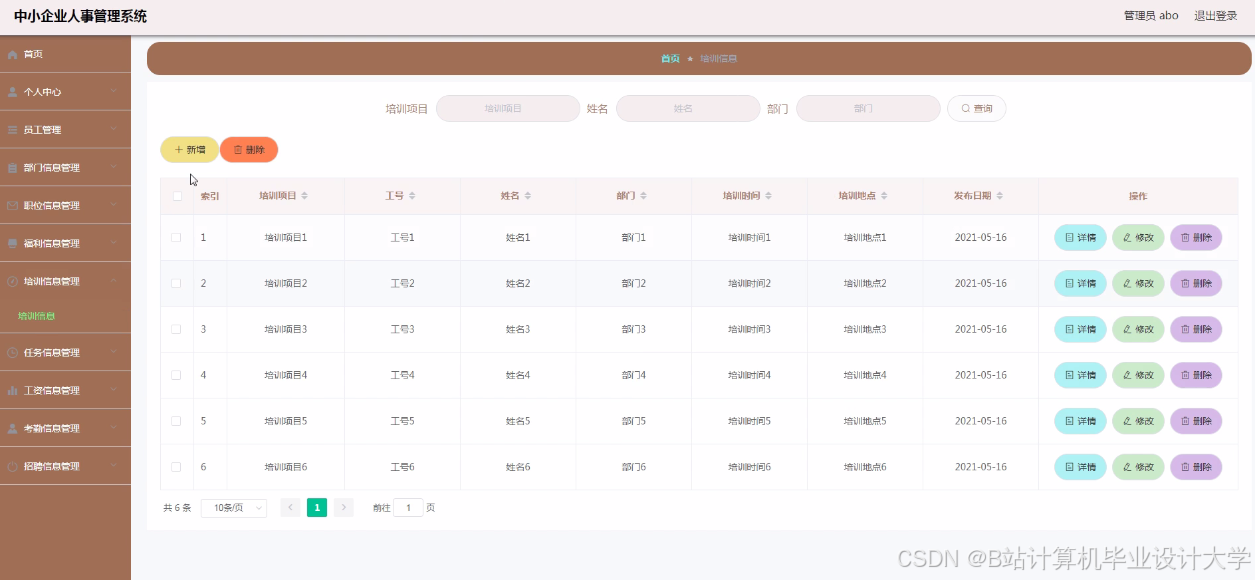1255x580 pixels.
Task: Click 首页 breadcrumb link
Action: (x=670, y=59)
